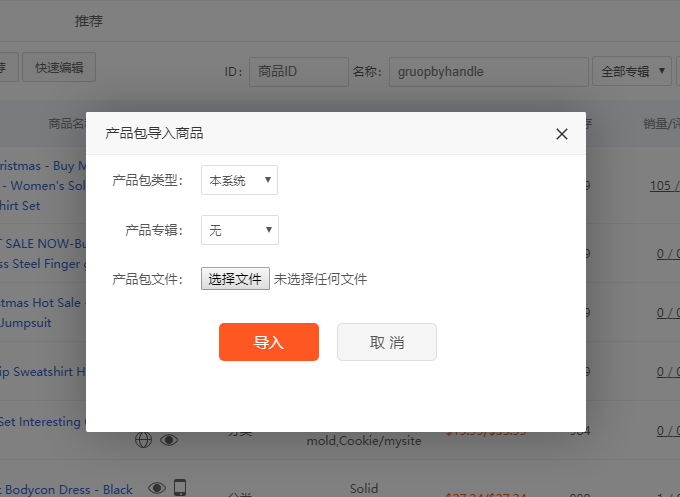Click the 快速编辑 button
Screen dimensions: 680x497
(x=59, y=67)
